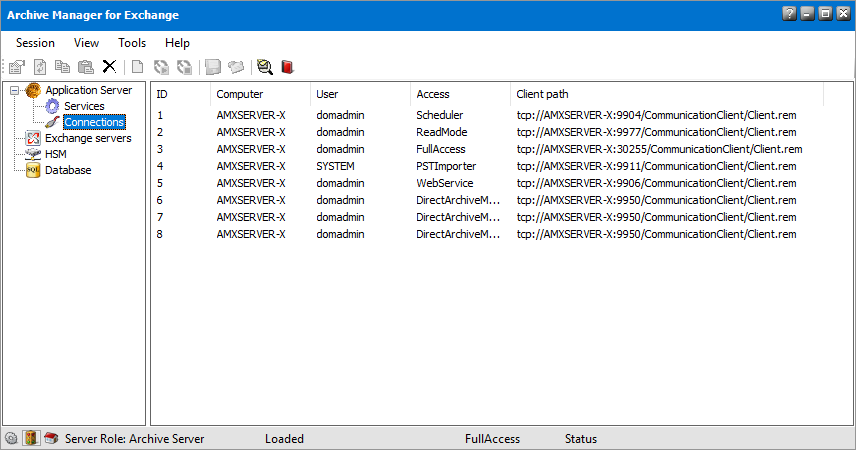Sort by the ID column header
856x450 pixels.
(x=180, y=94)
